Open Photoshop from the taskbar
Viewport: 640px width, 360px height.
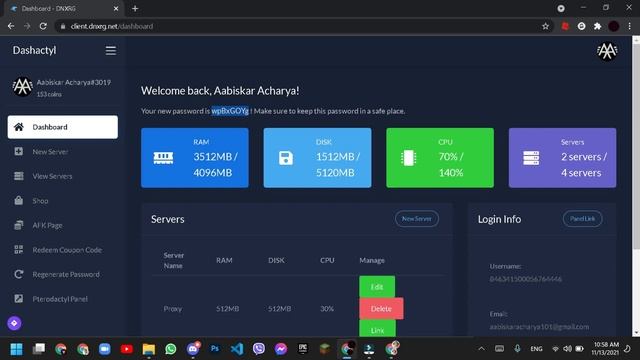[x=215, y=349]
